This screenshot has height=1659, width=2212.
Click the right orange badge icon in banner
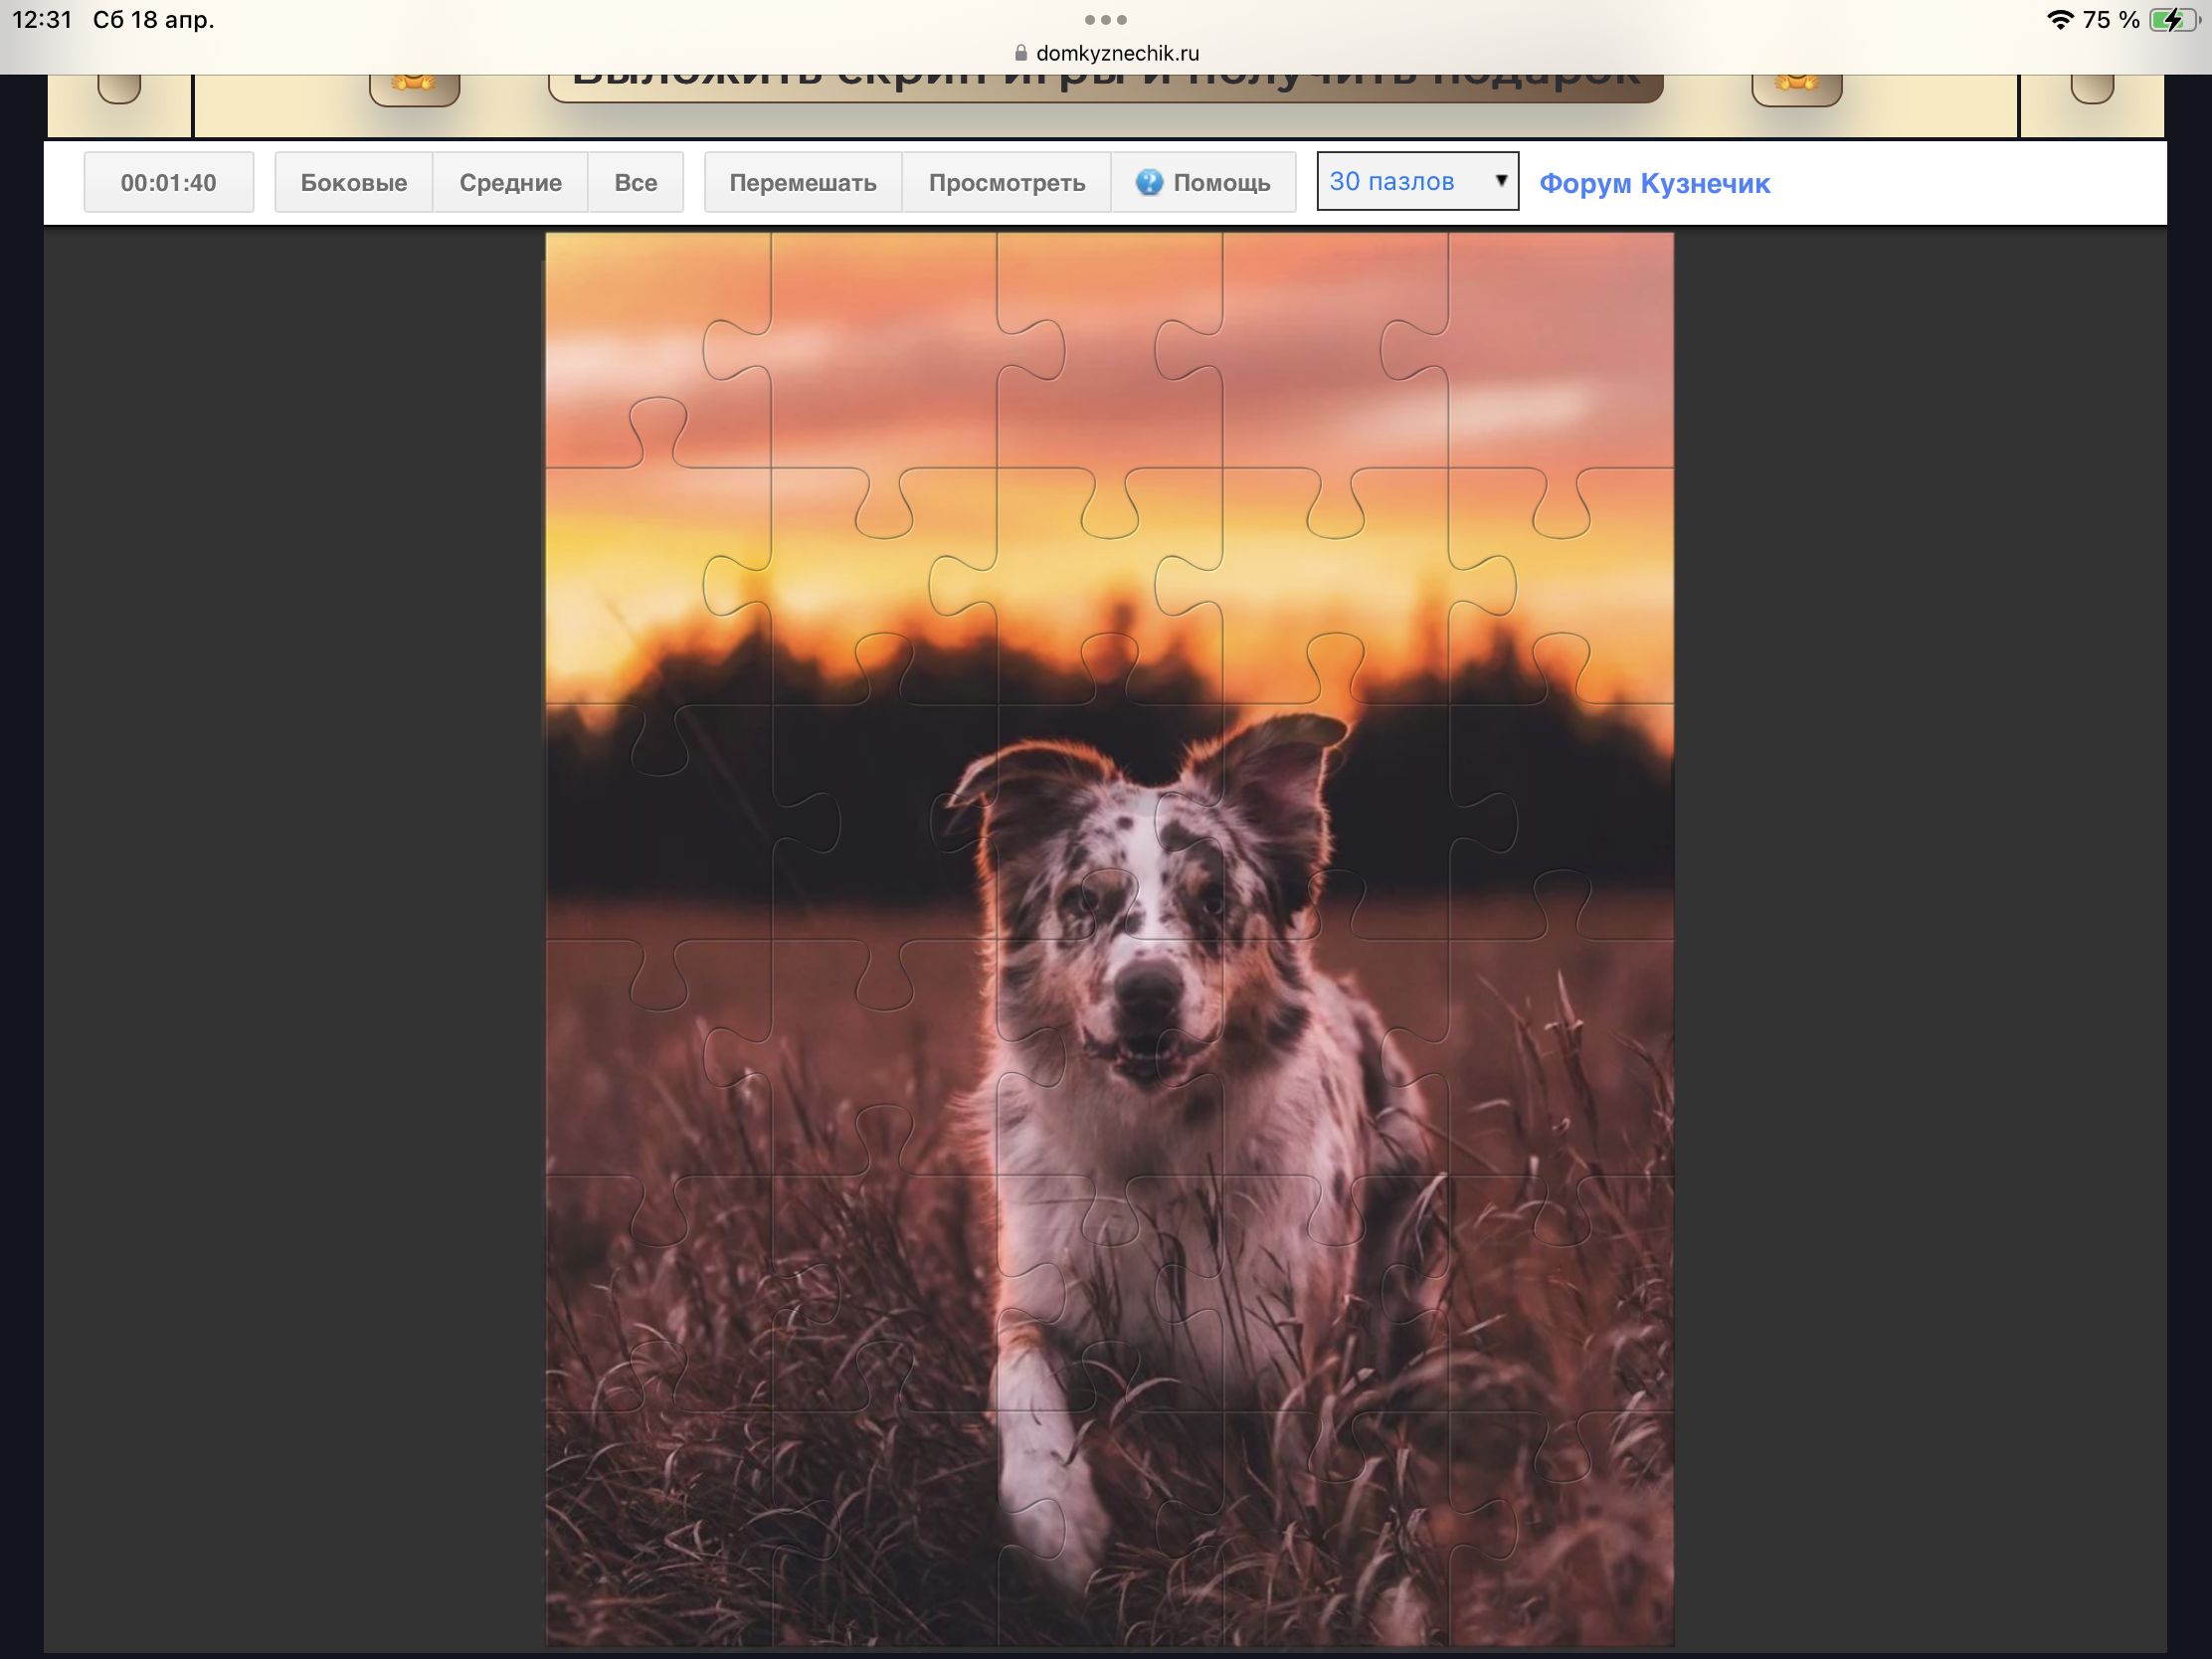(x=1796, y=86)
